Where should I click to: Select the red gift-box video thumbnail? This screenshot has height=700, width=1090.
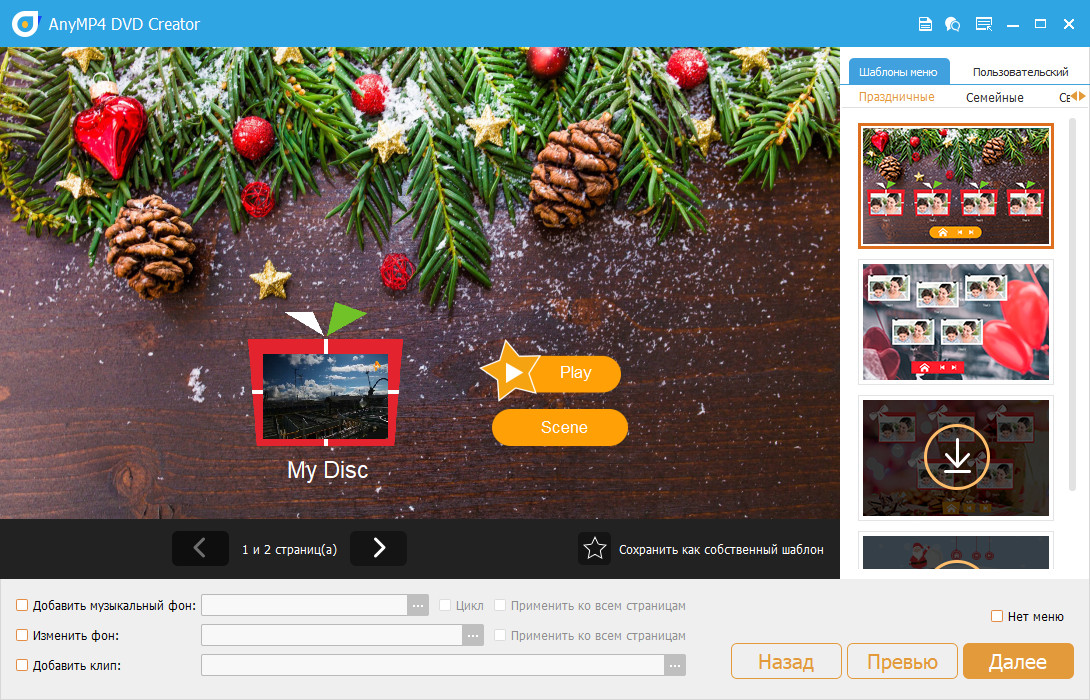tap(325, 393)
